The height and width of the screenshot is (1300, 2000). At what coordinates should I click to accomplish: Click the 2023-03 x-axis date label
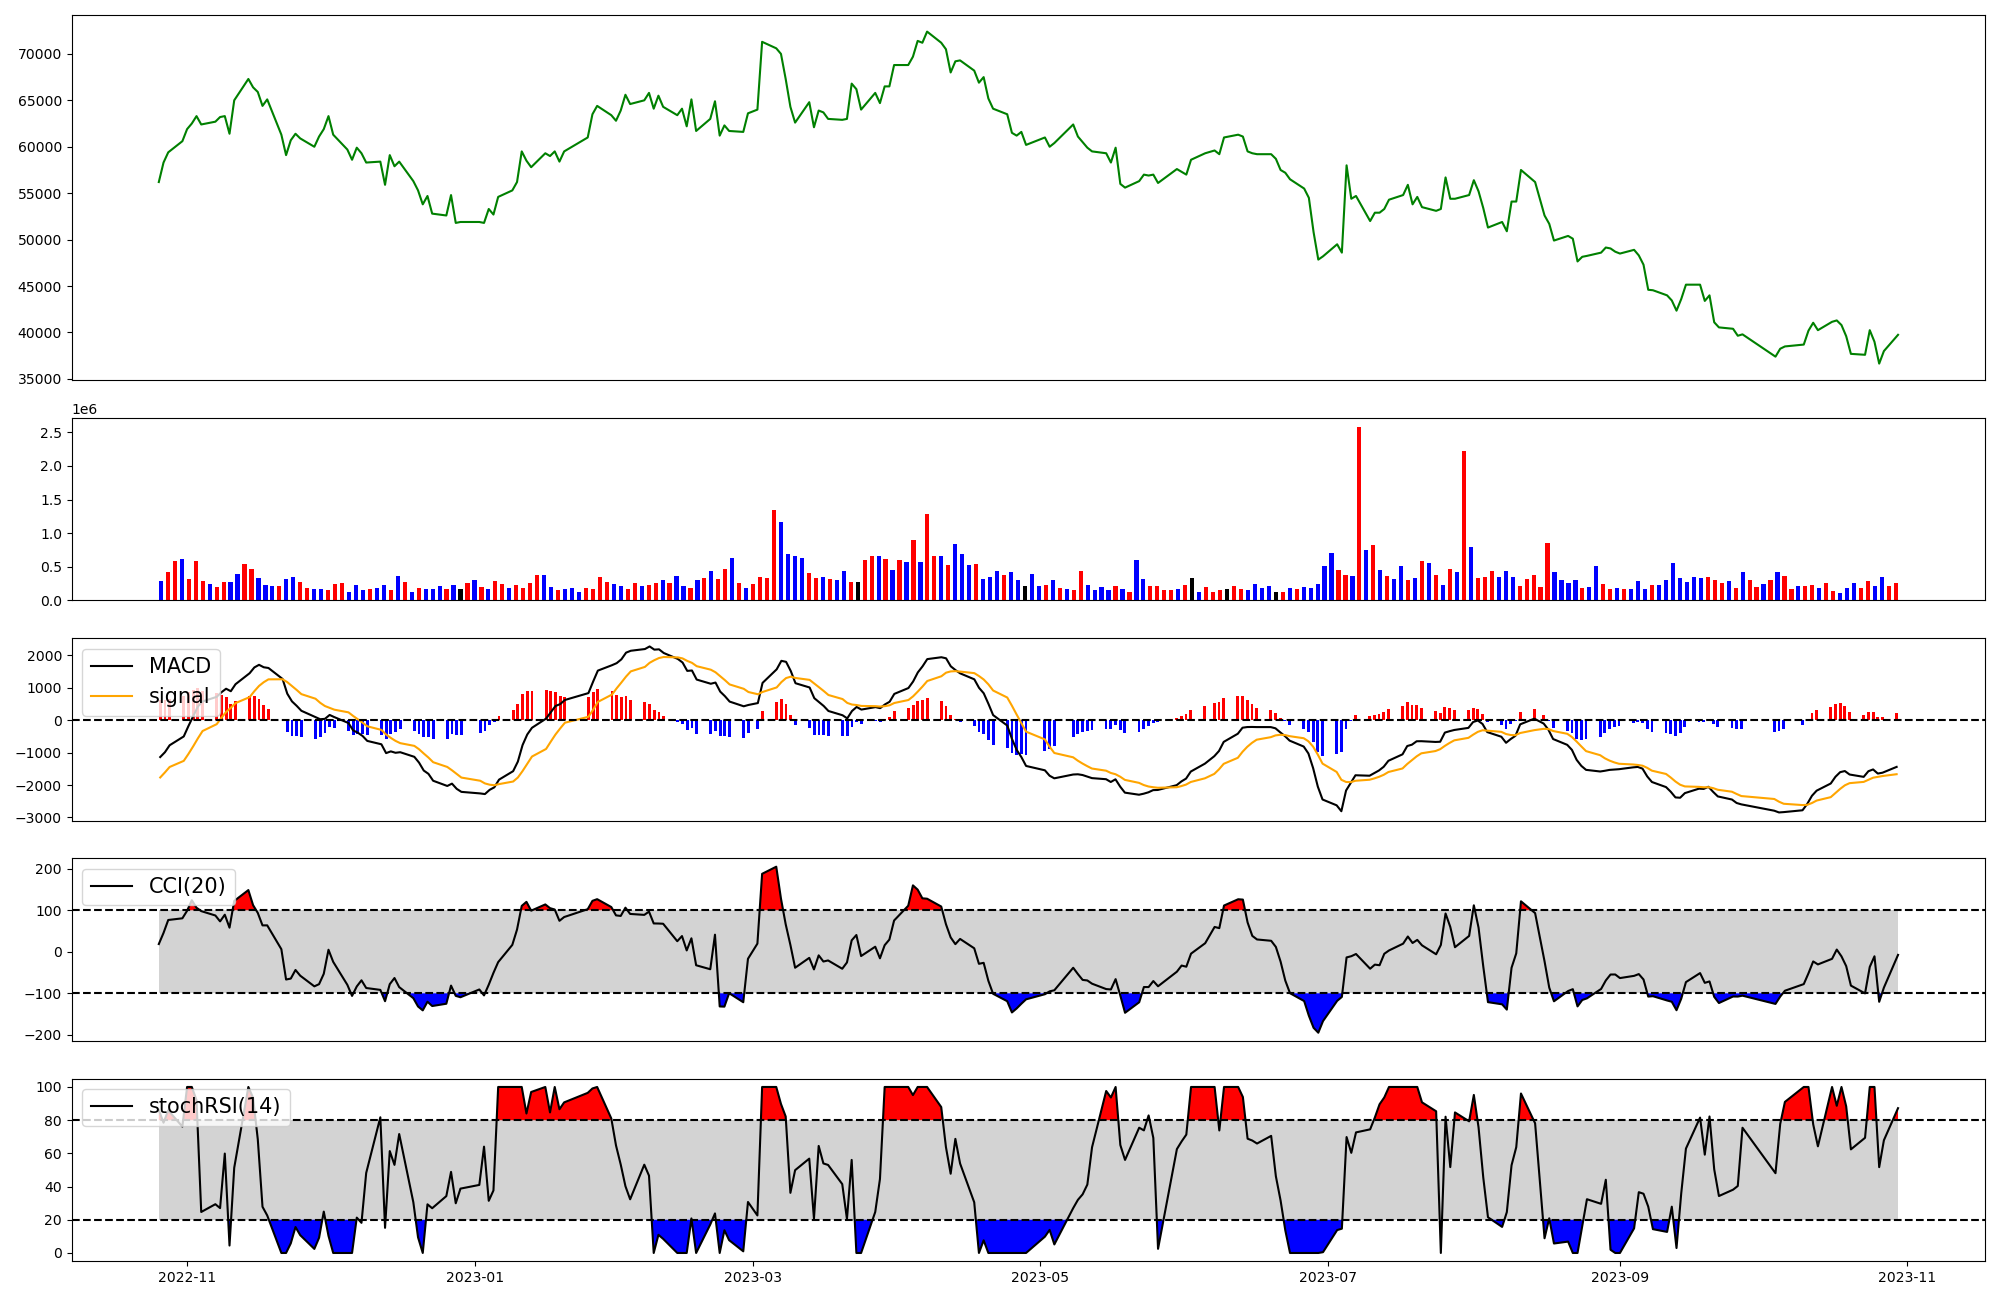pos(752,1277)
